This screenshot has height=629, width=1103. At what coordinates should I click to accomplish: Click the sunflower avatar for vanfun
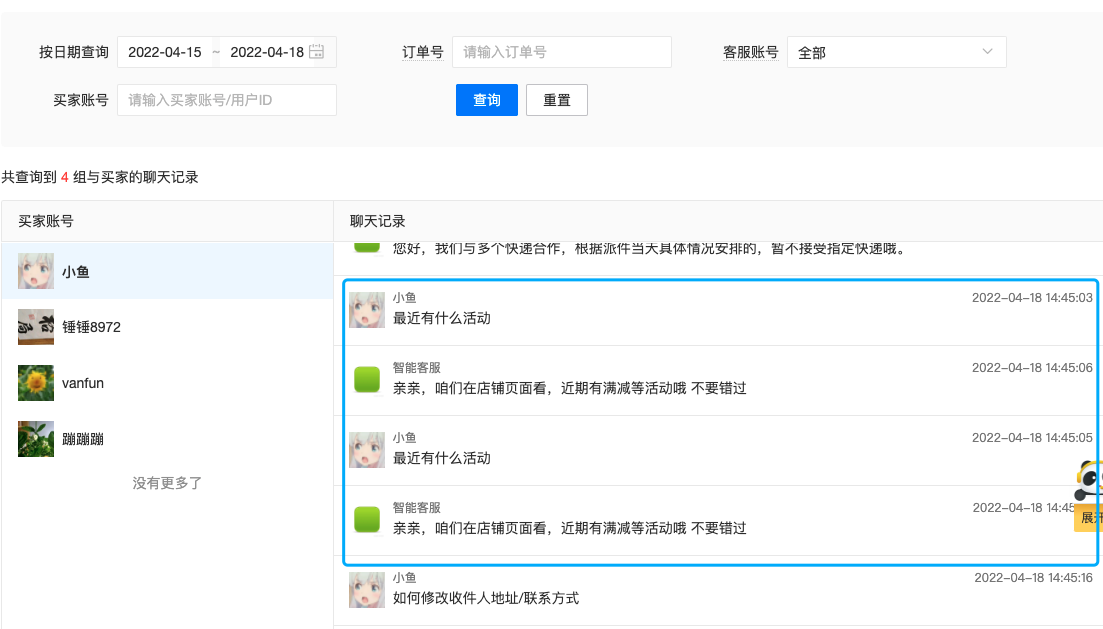[36, 383]
